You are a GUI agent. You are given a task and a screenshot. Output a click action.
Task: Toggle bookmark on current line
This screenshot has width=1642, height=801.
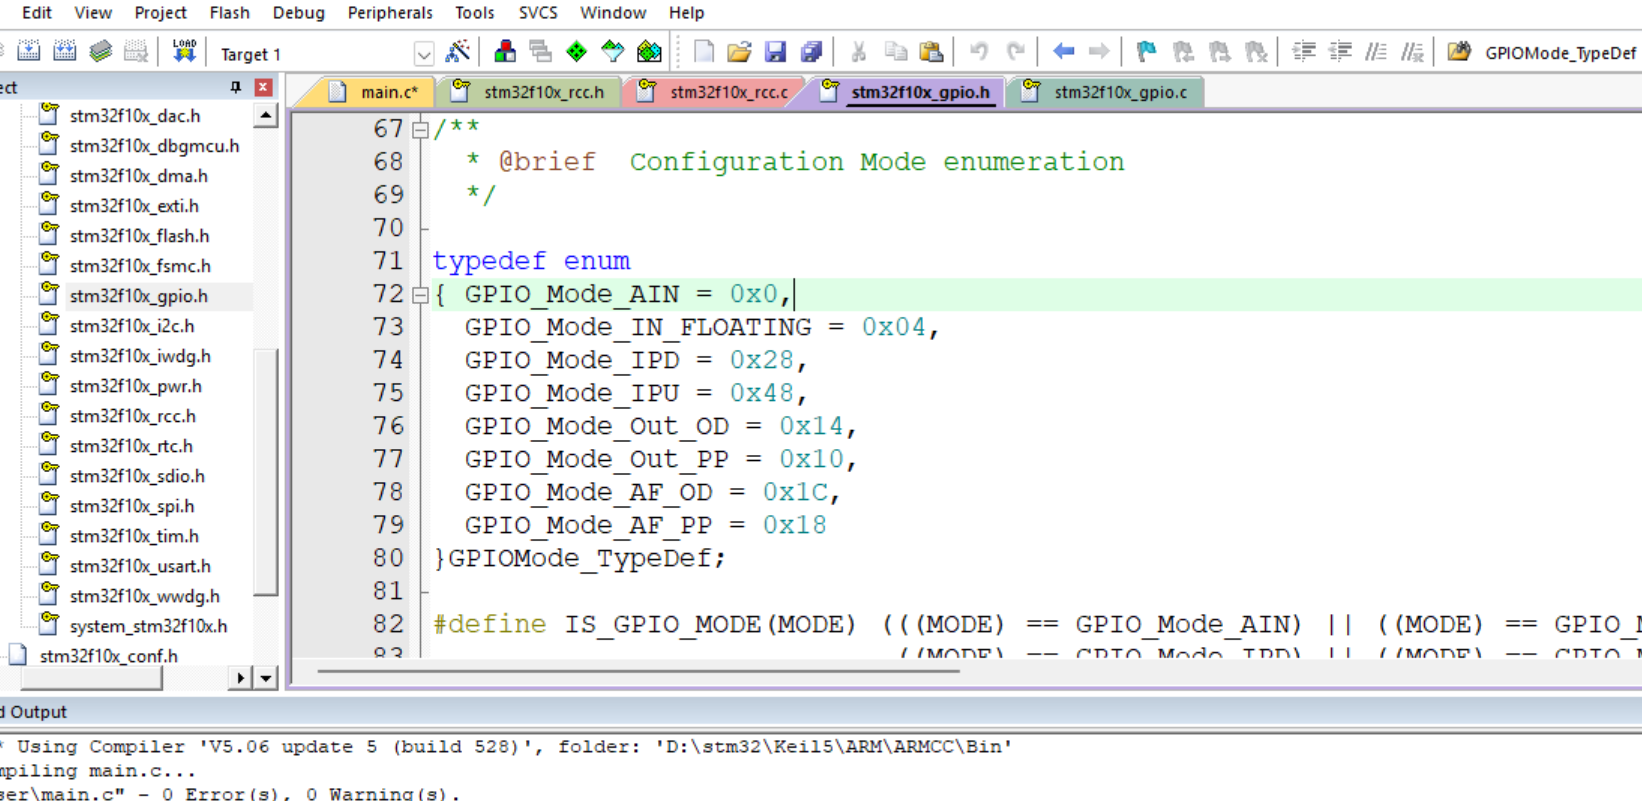coord(1147,52)
